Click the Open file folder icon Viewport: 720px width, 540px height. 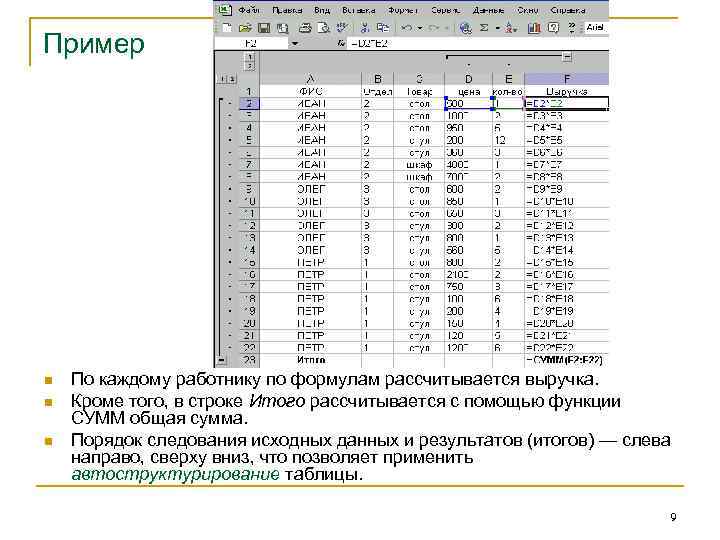[245, 28]
